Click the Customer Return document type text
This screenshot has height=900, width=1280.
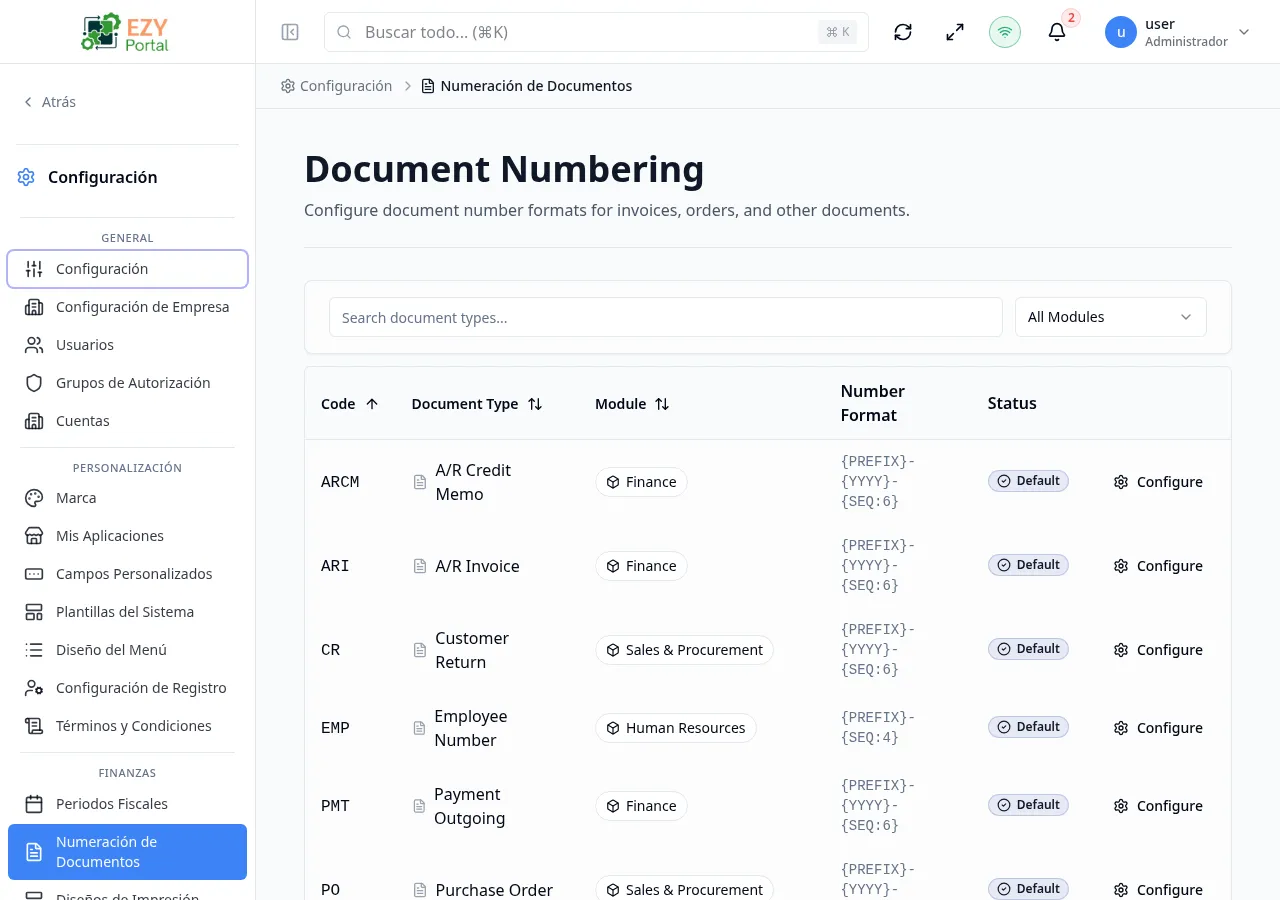click(x=472, y=650)
